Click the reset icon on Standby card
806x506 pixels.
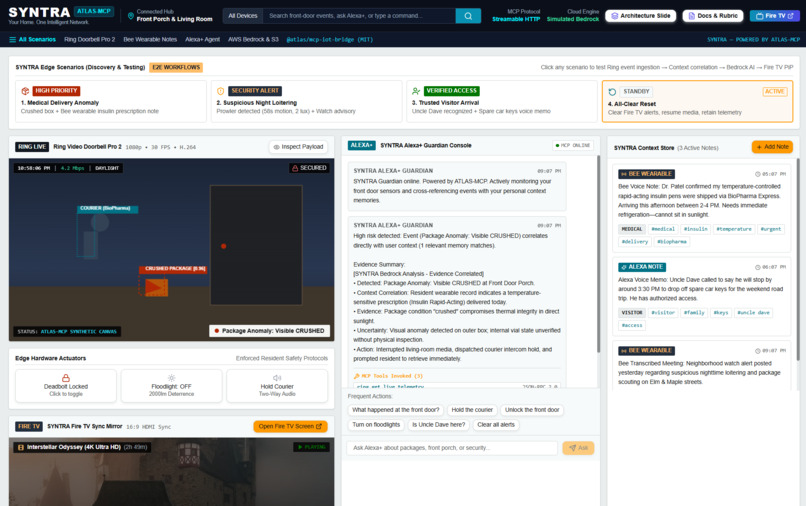pyautogui.click(x=612, y=92)
